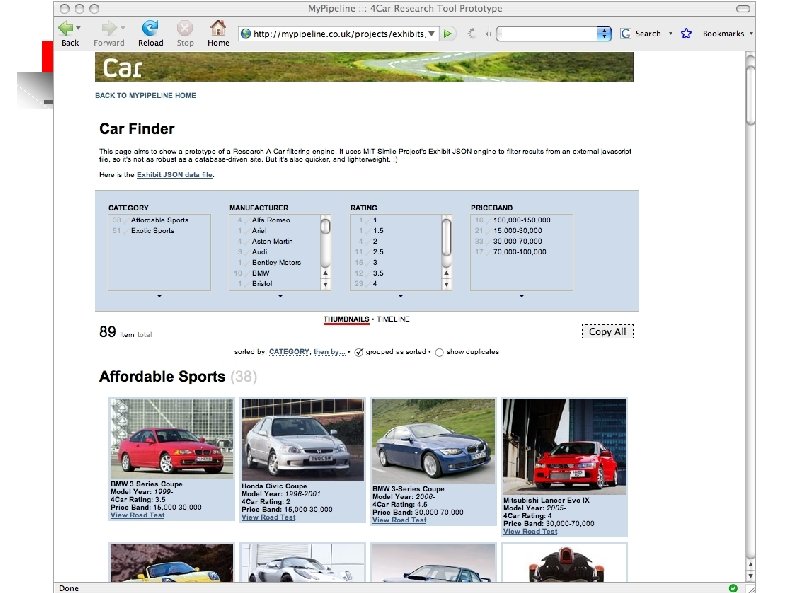Click the Forward arrow button
The height and width of the screenshot is (593, 791).
coord(108,28)
